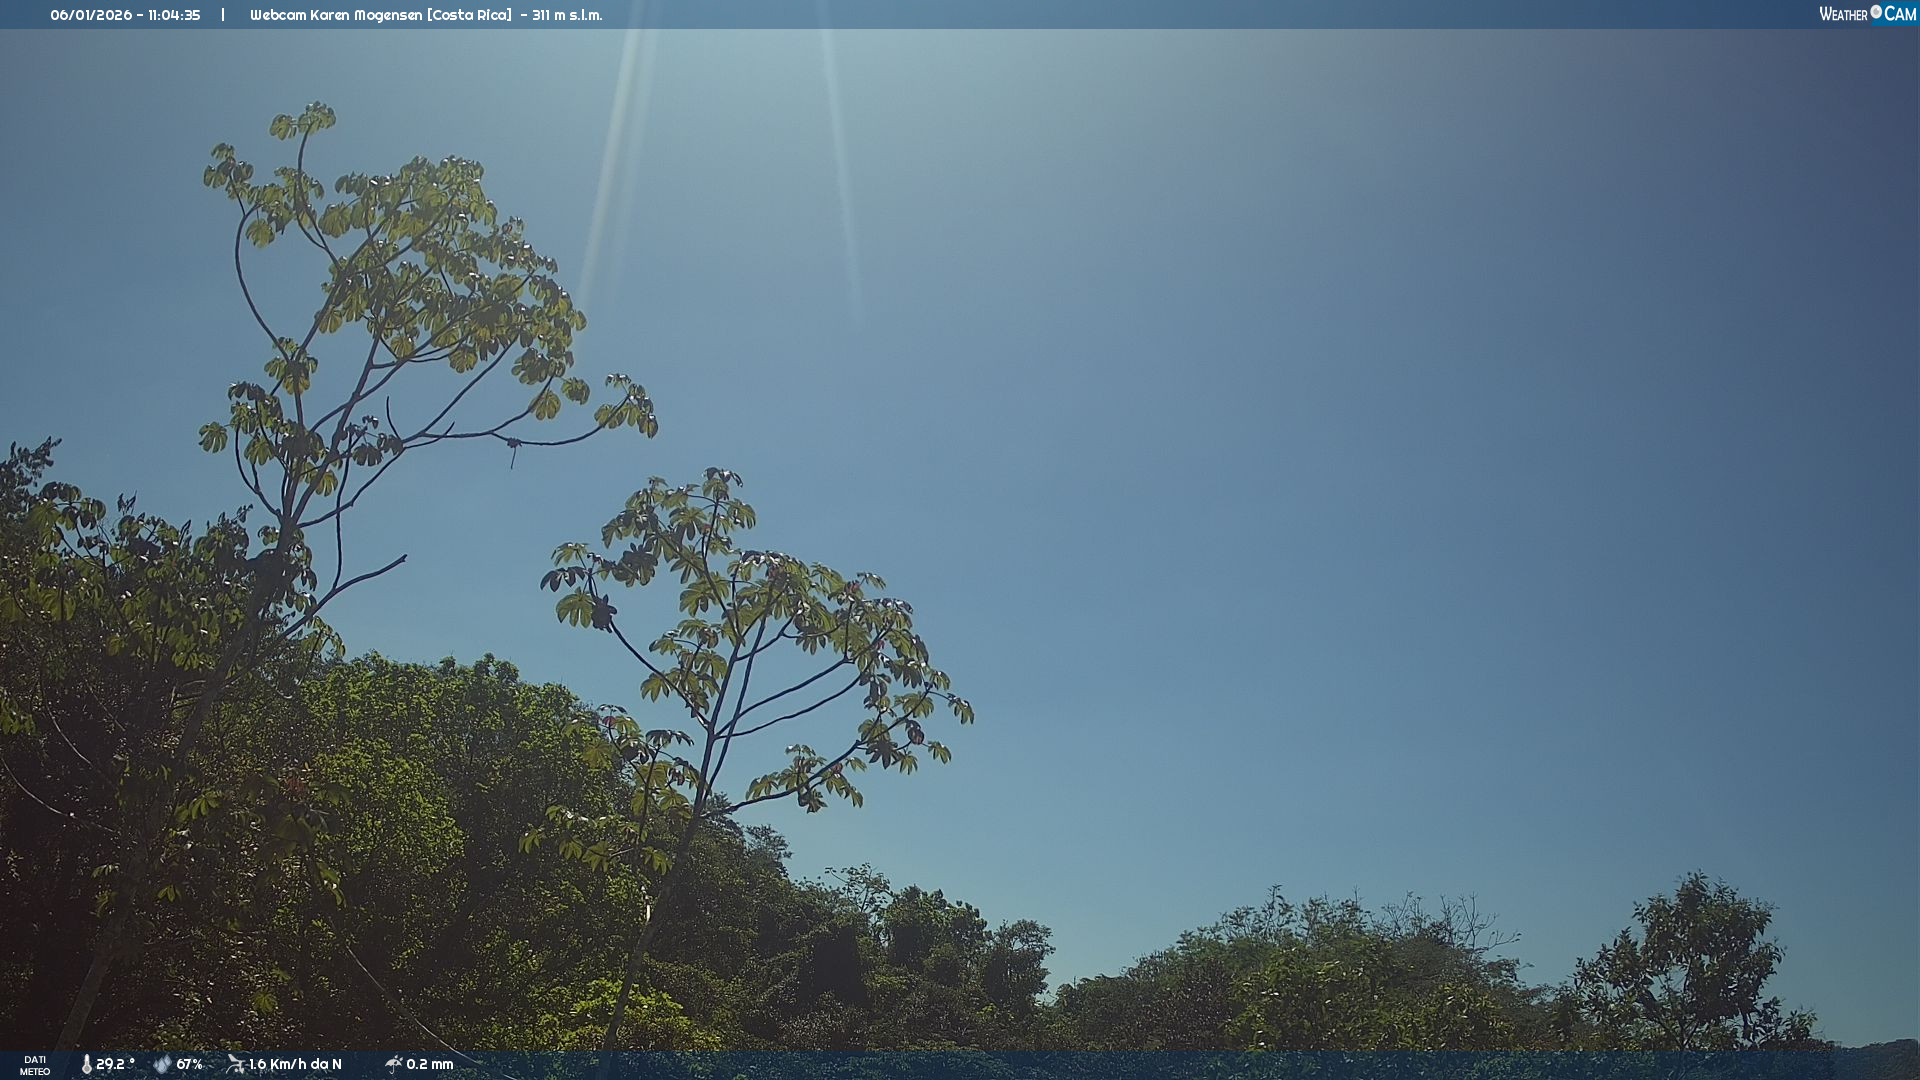Click the humidity water drops icon
This screenshot has height=1080, width=1920.
click(x=162, y=1064)
